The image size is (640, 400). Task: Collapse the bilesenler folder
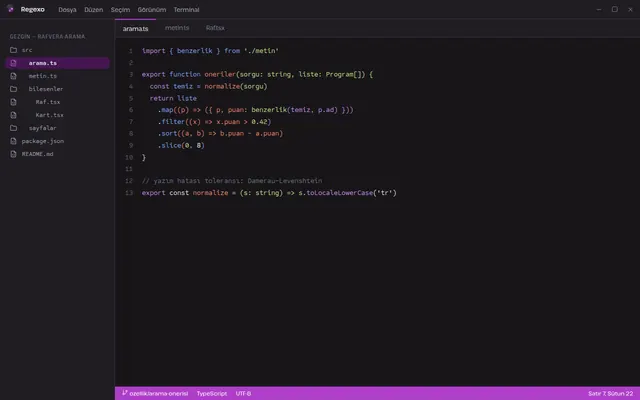[13, 89]
